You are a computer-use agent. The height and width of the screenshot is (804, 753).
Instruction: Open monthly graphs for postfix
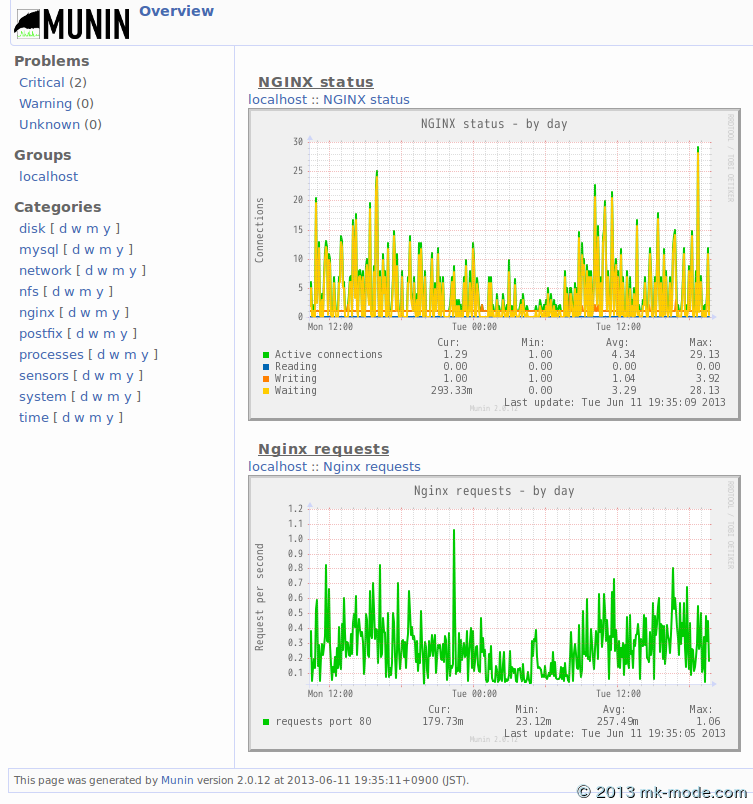[118, 334]
